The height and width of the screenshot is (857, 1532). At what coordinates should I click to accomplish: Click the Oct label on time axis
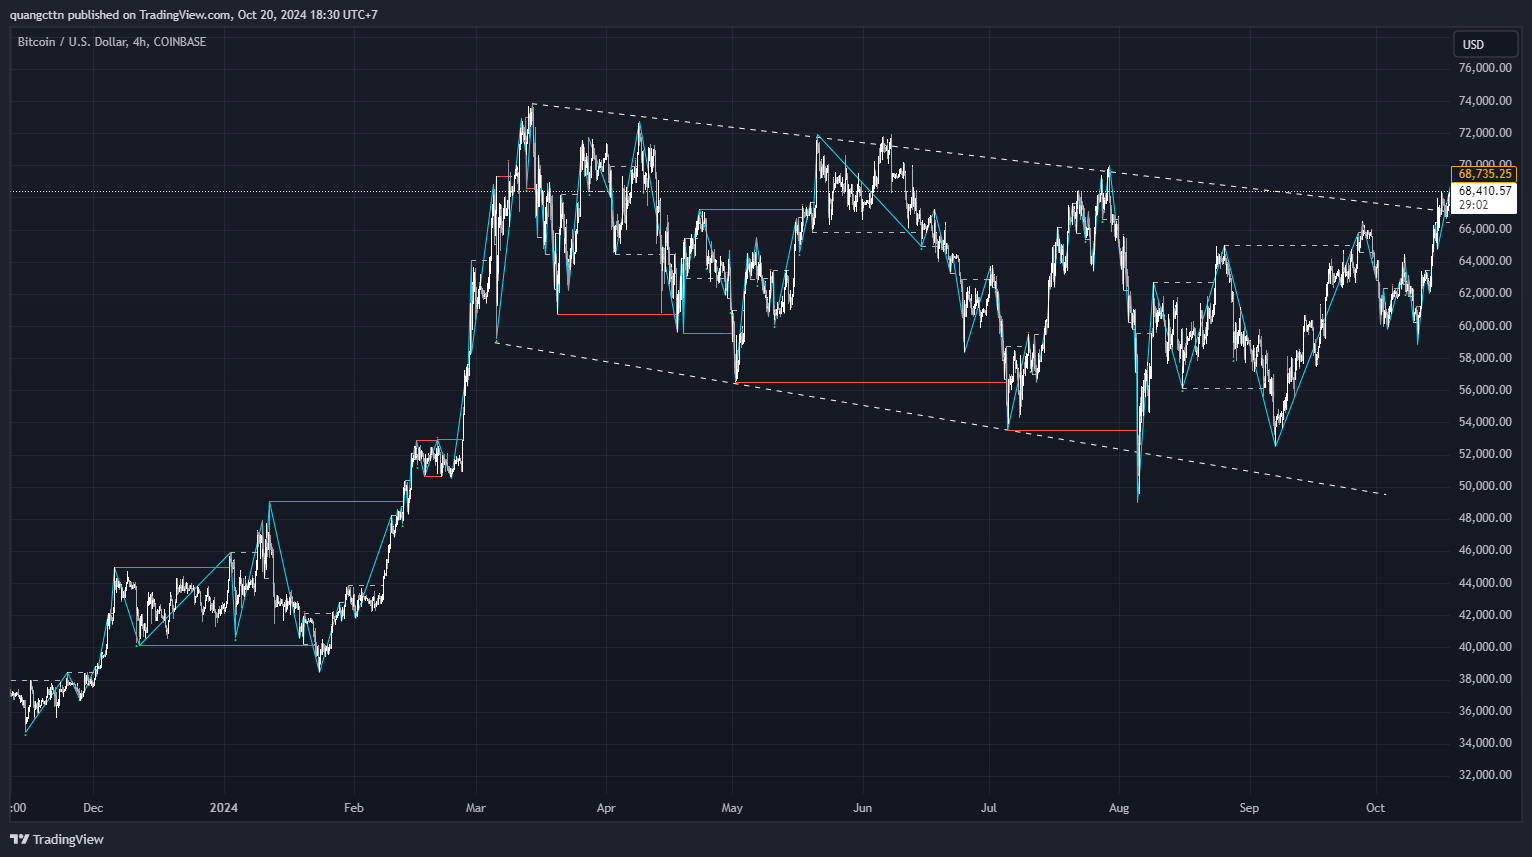coord(1375,808)
